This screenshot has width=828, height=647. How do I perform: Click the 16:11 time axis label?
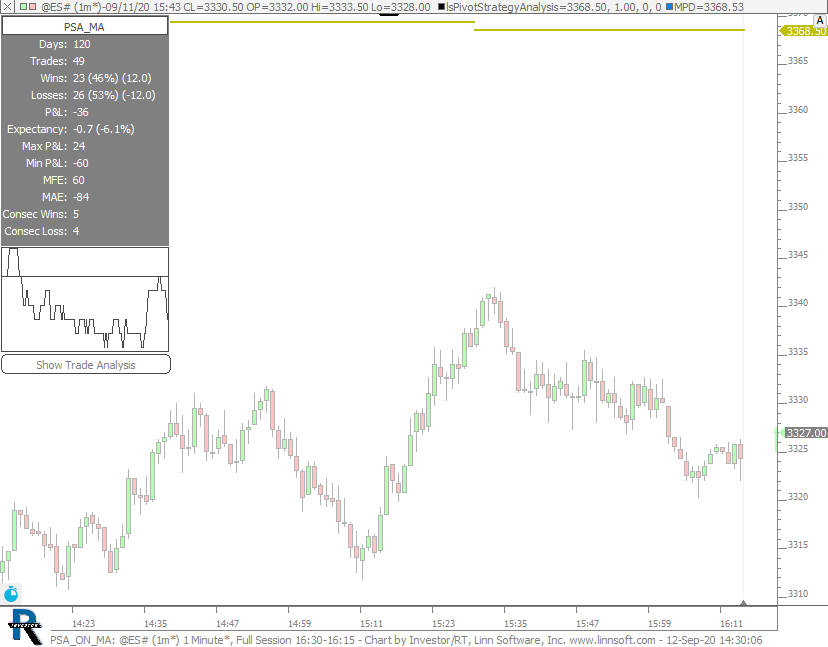coord(731,623)
